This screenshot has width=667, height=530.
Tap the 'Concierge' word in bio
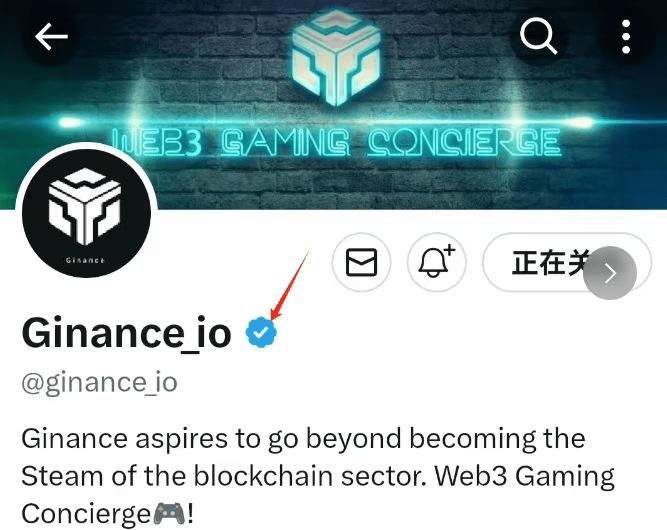pos(86,513)
